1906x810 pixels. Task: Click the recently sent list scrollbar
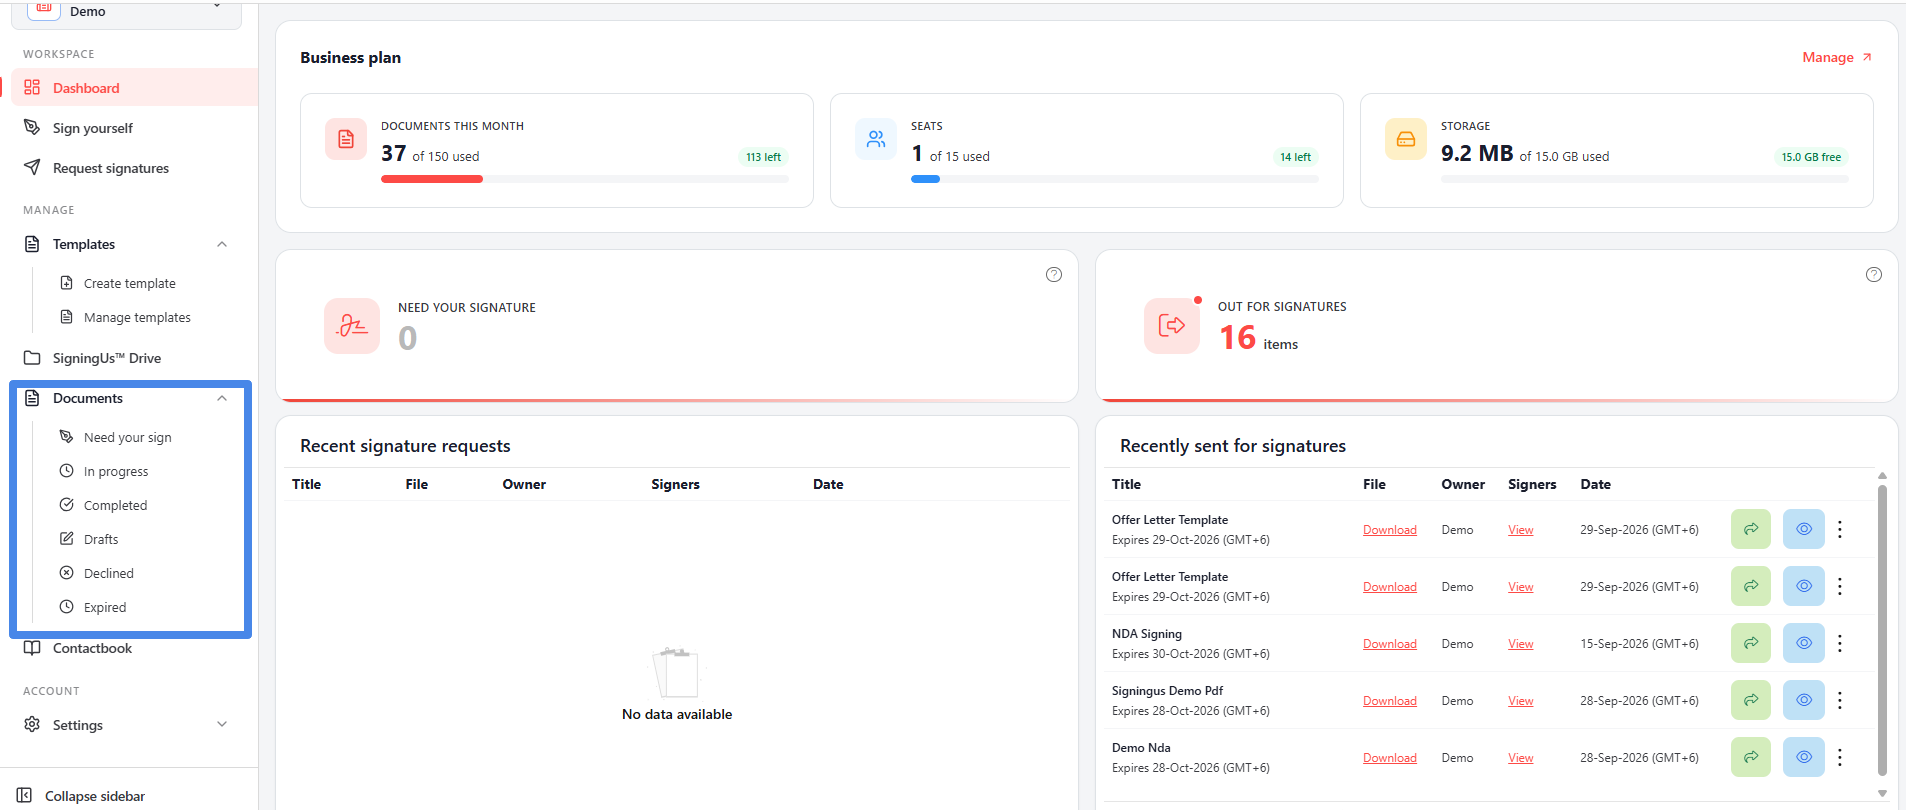tap(1882, 630)
